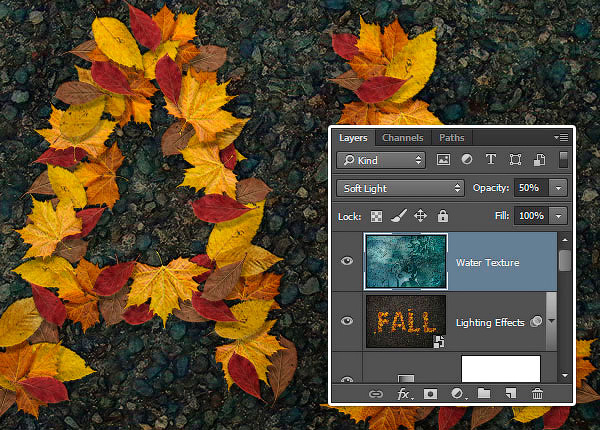Screen dimensions: 600x430
Task: Open the Soft Light blend mode dropdown
Action: [400, 188]
